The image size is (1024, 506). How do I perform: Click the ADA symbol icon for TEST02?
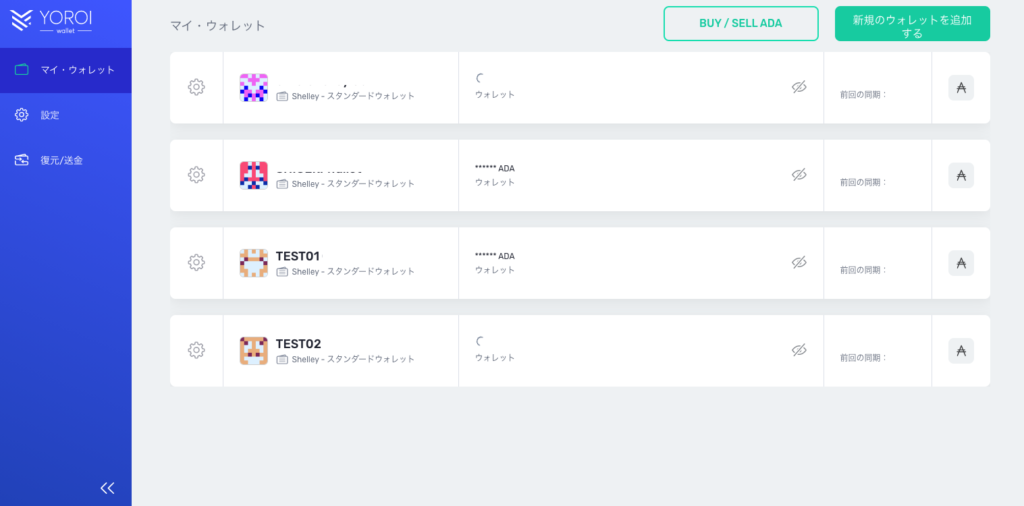pyautogui.click(x=961, y=351)
